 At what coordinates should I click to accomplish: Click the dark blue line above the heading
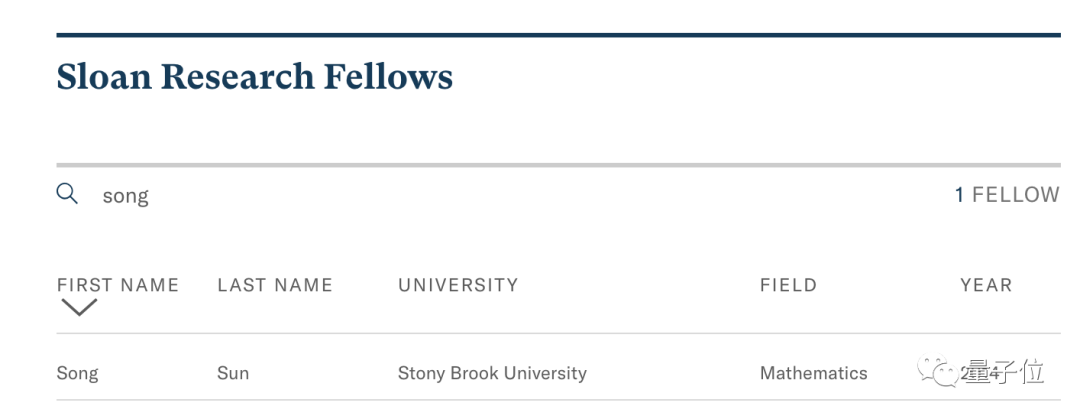click(x=558, y=35)
